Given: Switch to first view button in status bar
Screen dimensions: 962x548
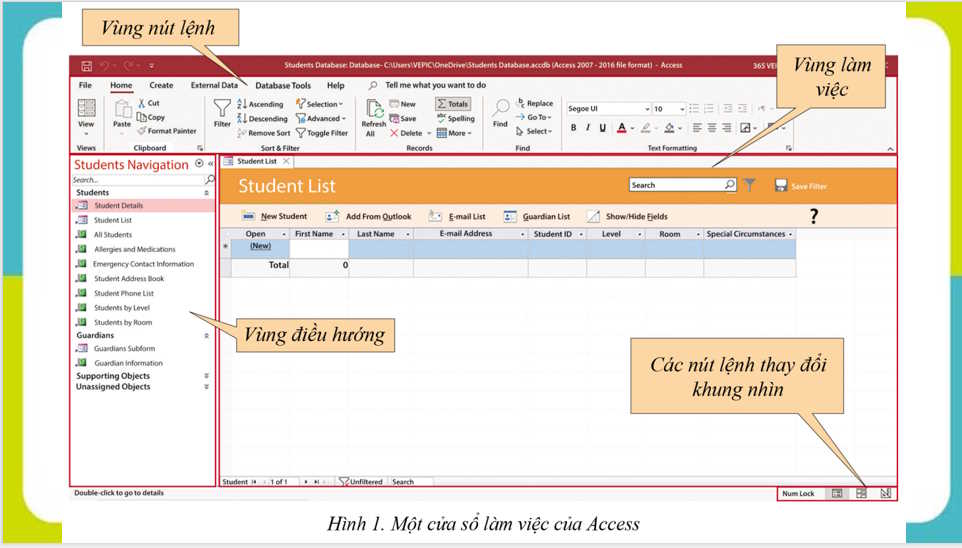Looking at the screenshot, I should [x=837, y=493].
